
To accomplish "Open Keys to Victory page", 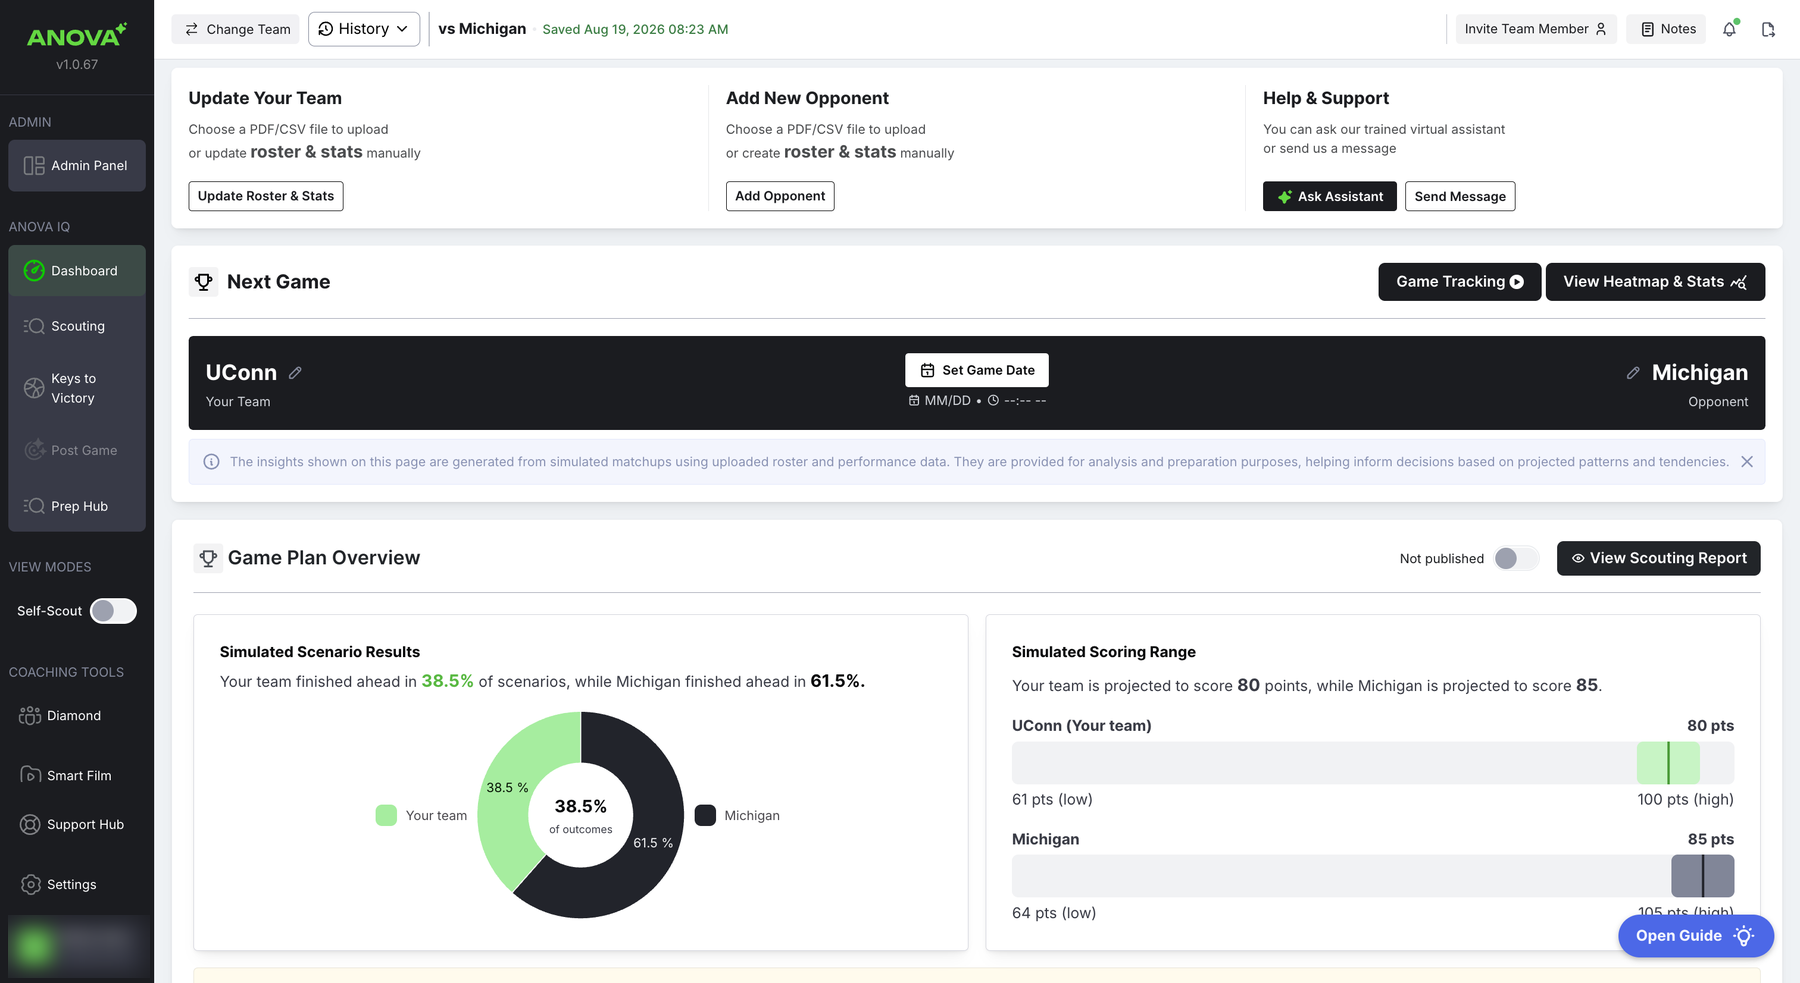I will (x=77, y=388).
